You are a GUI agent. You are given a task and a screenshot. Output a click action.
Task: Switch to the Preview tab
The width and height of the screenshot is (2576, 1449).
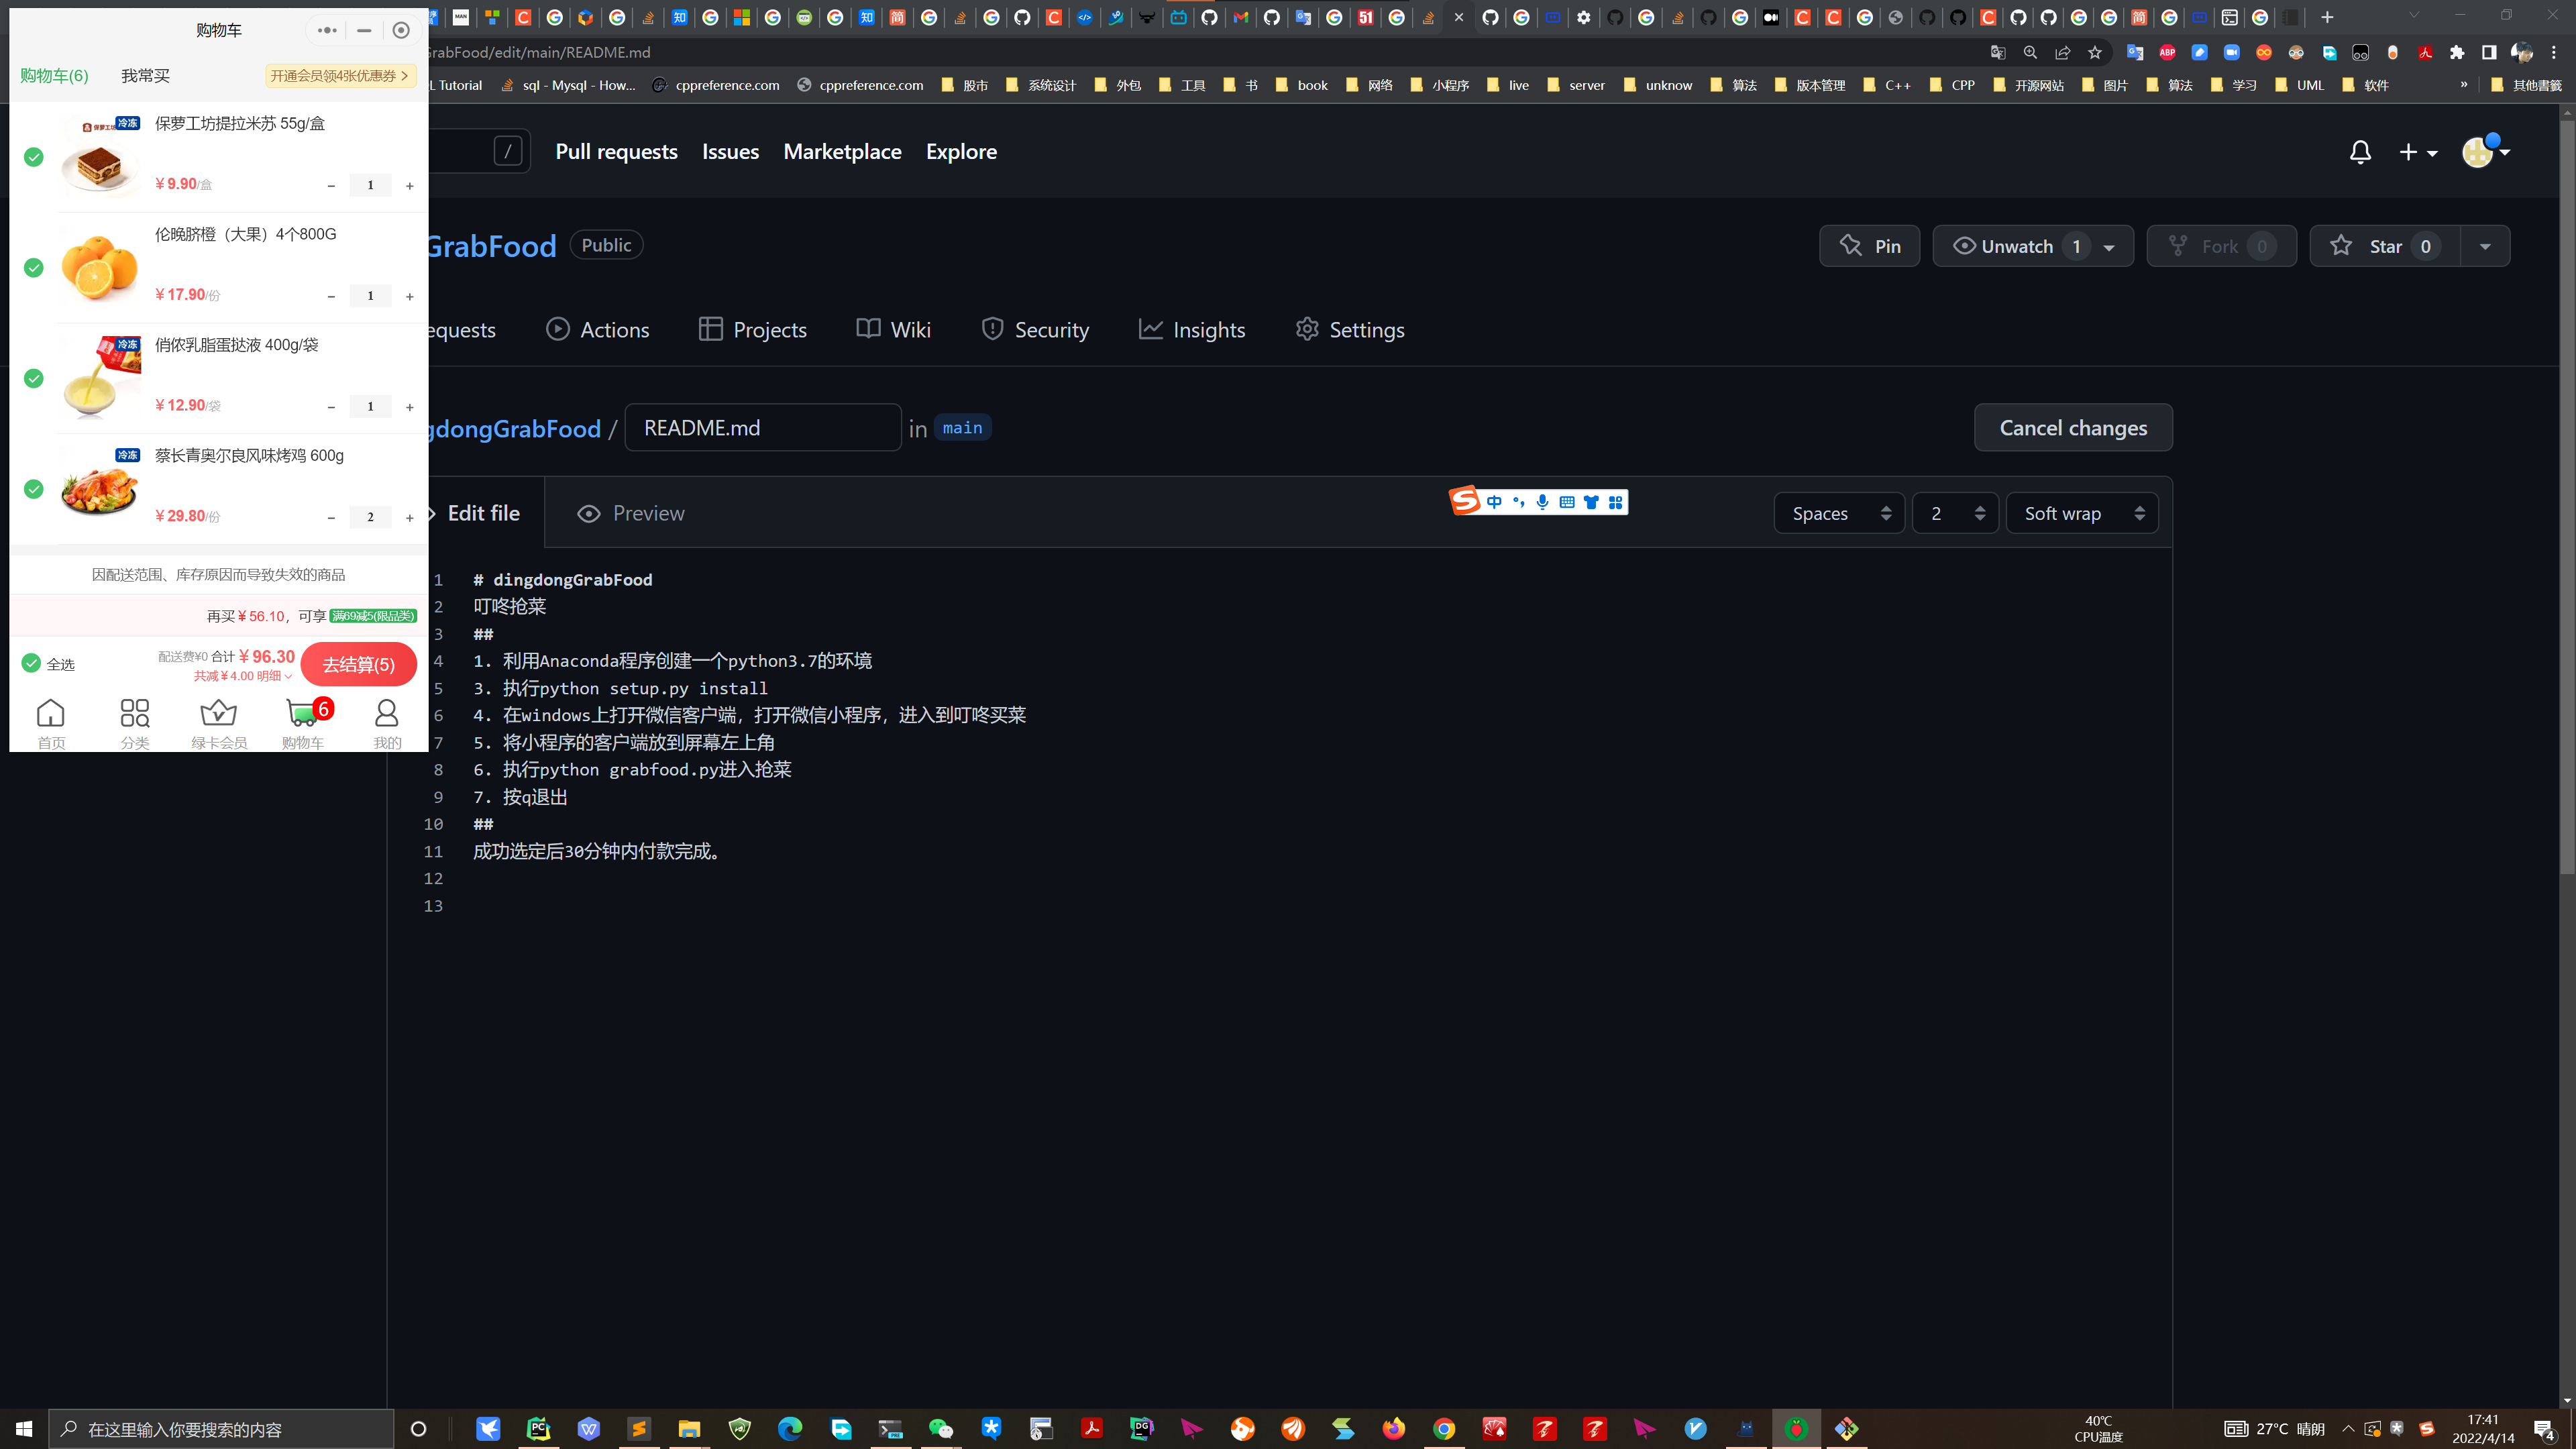(631, 513)
